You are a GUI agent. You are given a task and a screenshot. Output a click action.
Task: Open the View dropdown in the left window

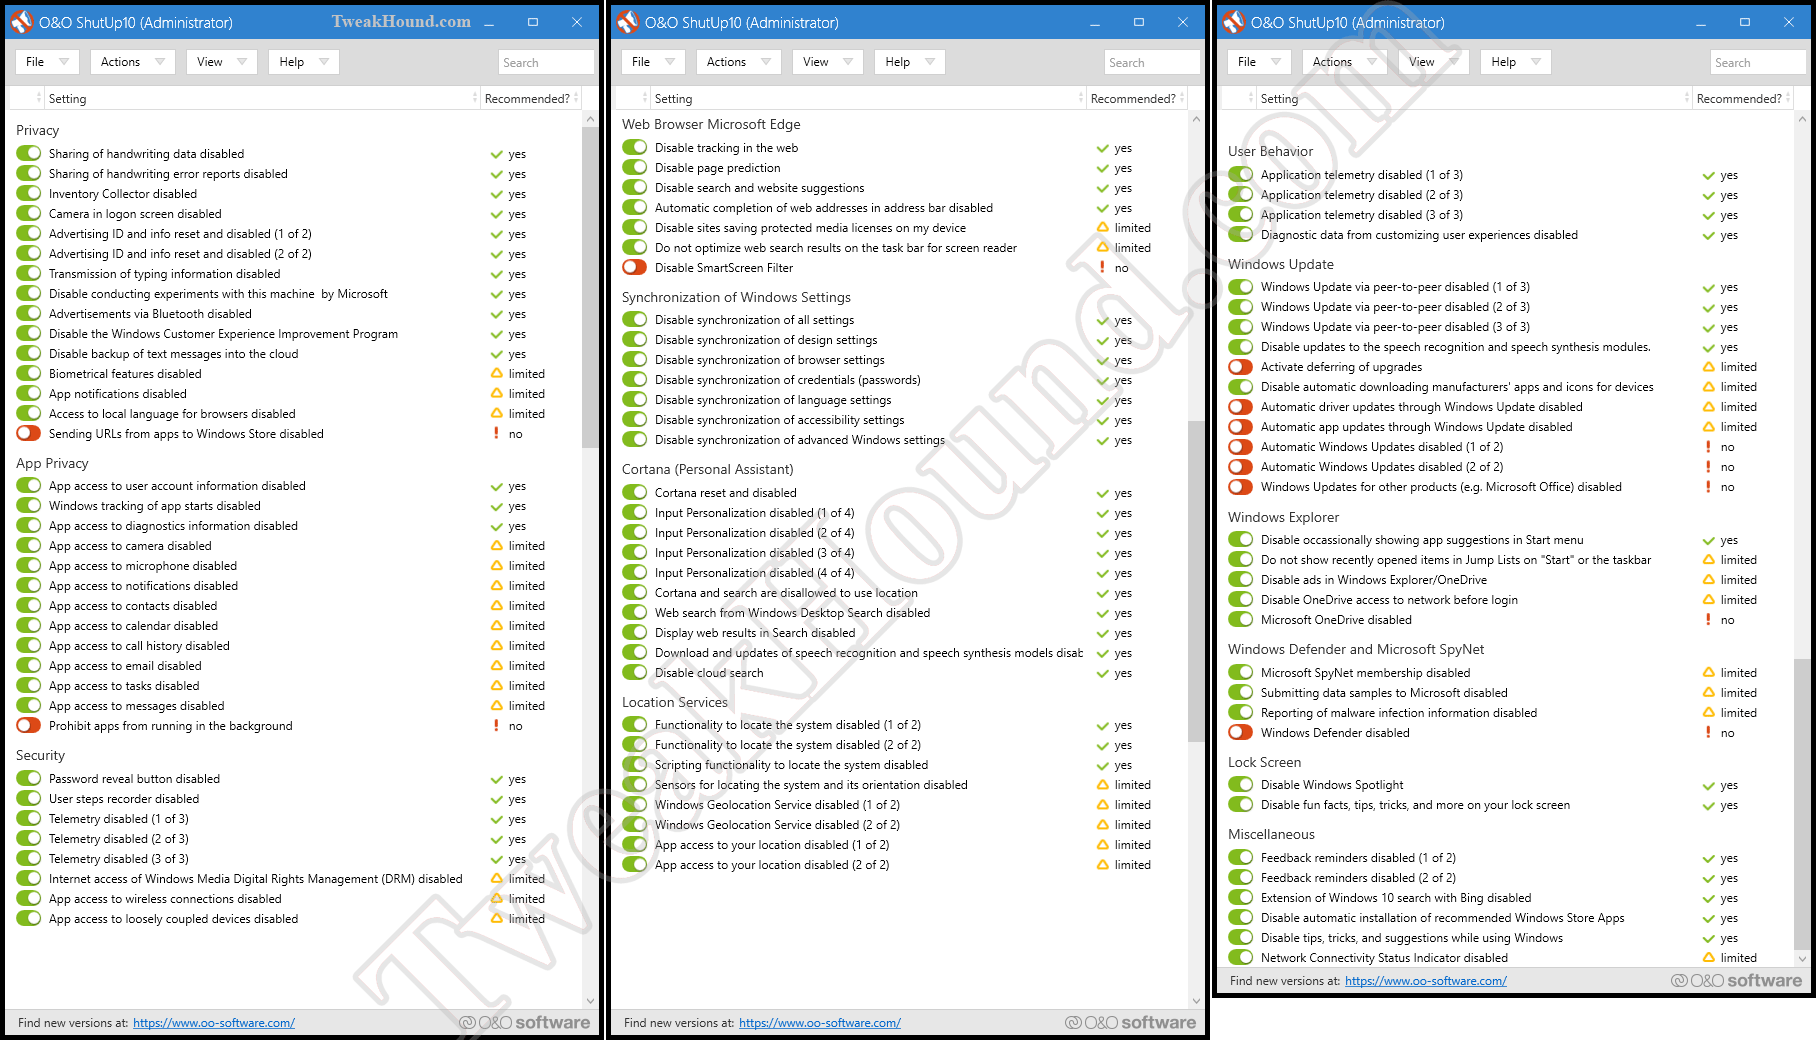pos(222,62)
